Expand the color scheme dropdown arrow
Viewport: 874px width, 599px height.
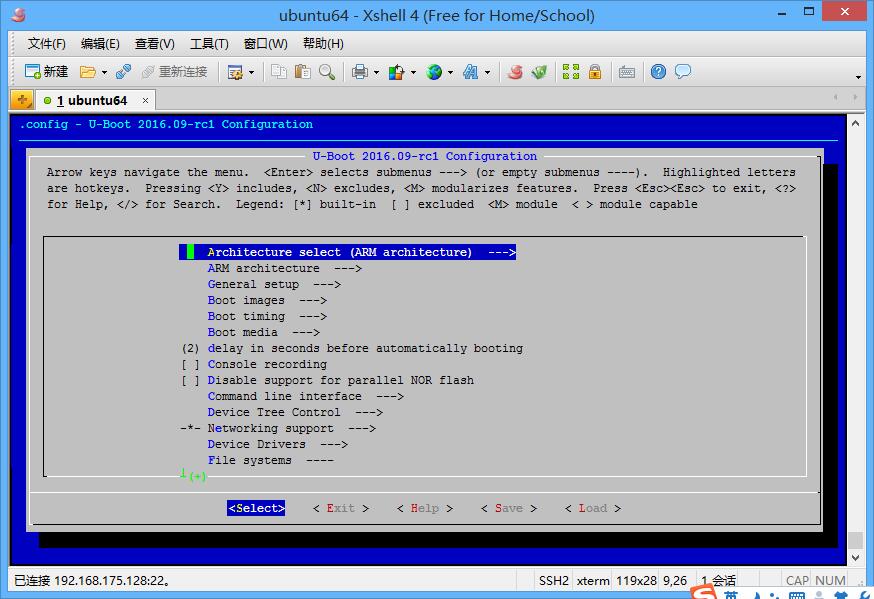[413, 72]
